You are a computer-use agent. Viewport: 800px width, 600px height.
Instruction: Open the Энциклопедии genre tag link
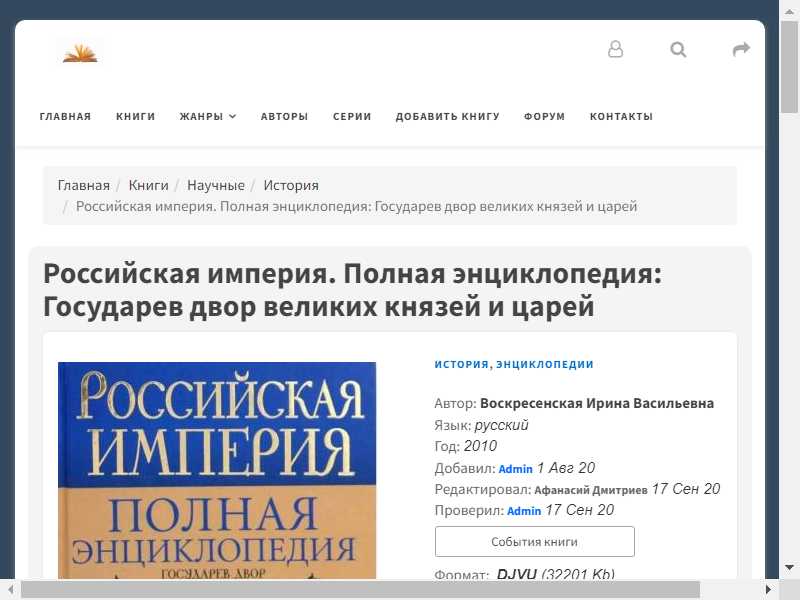point(545,364)
